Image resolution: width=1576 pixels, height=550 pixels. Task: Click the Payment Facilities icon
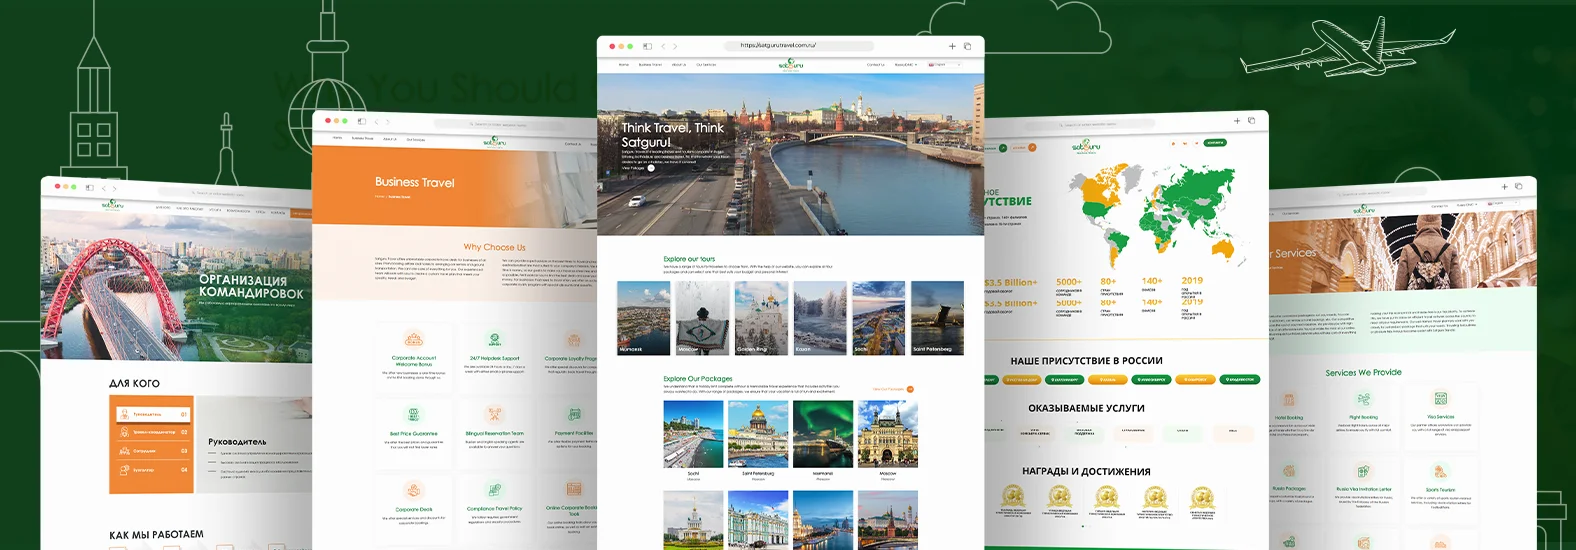[574, 414]
